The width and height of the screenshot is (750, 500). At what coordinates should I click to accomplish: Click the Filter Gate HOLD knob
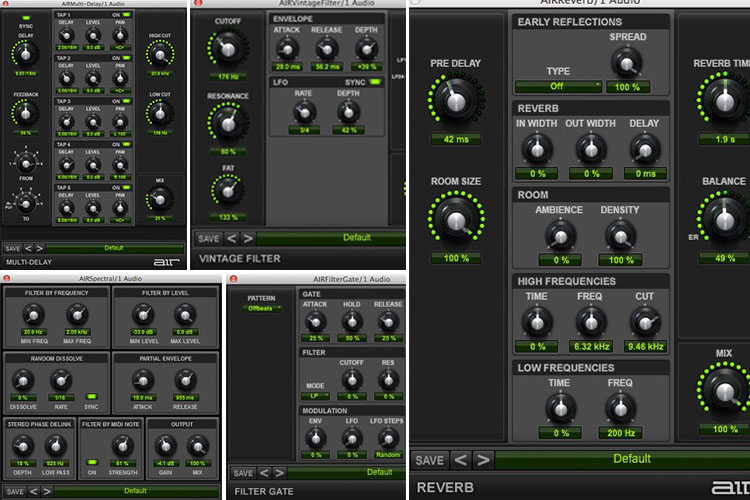pos(352,322)
